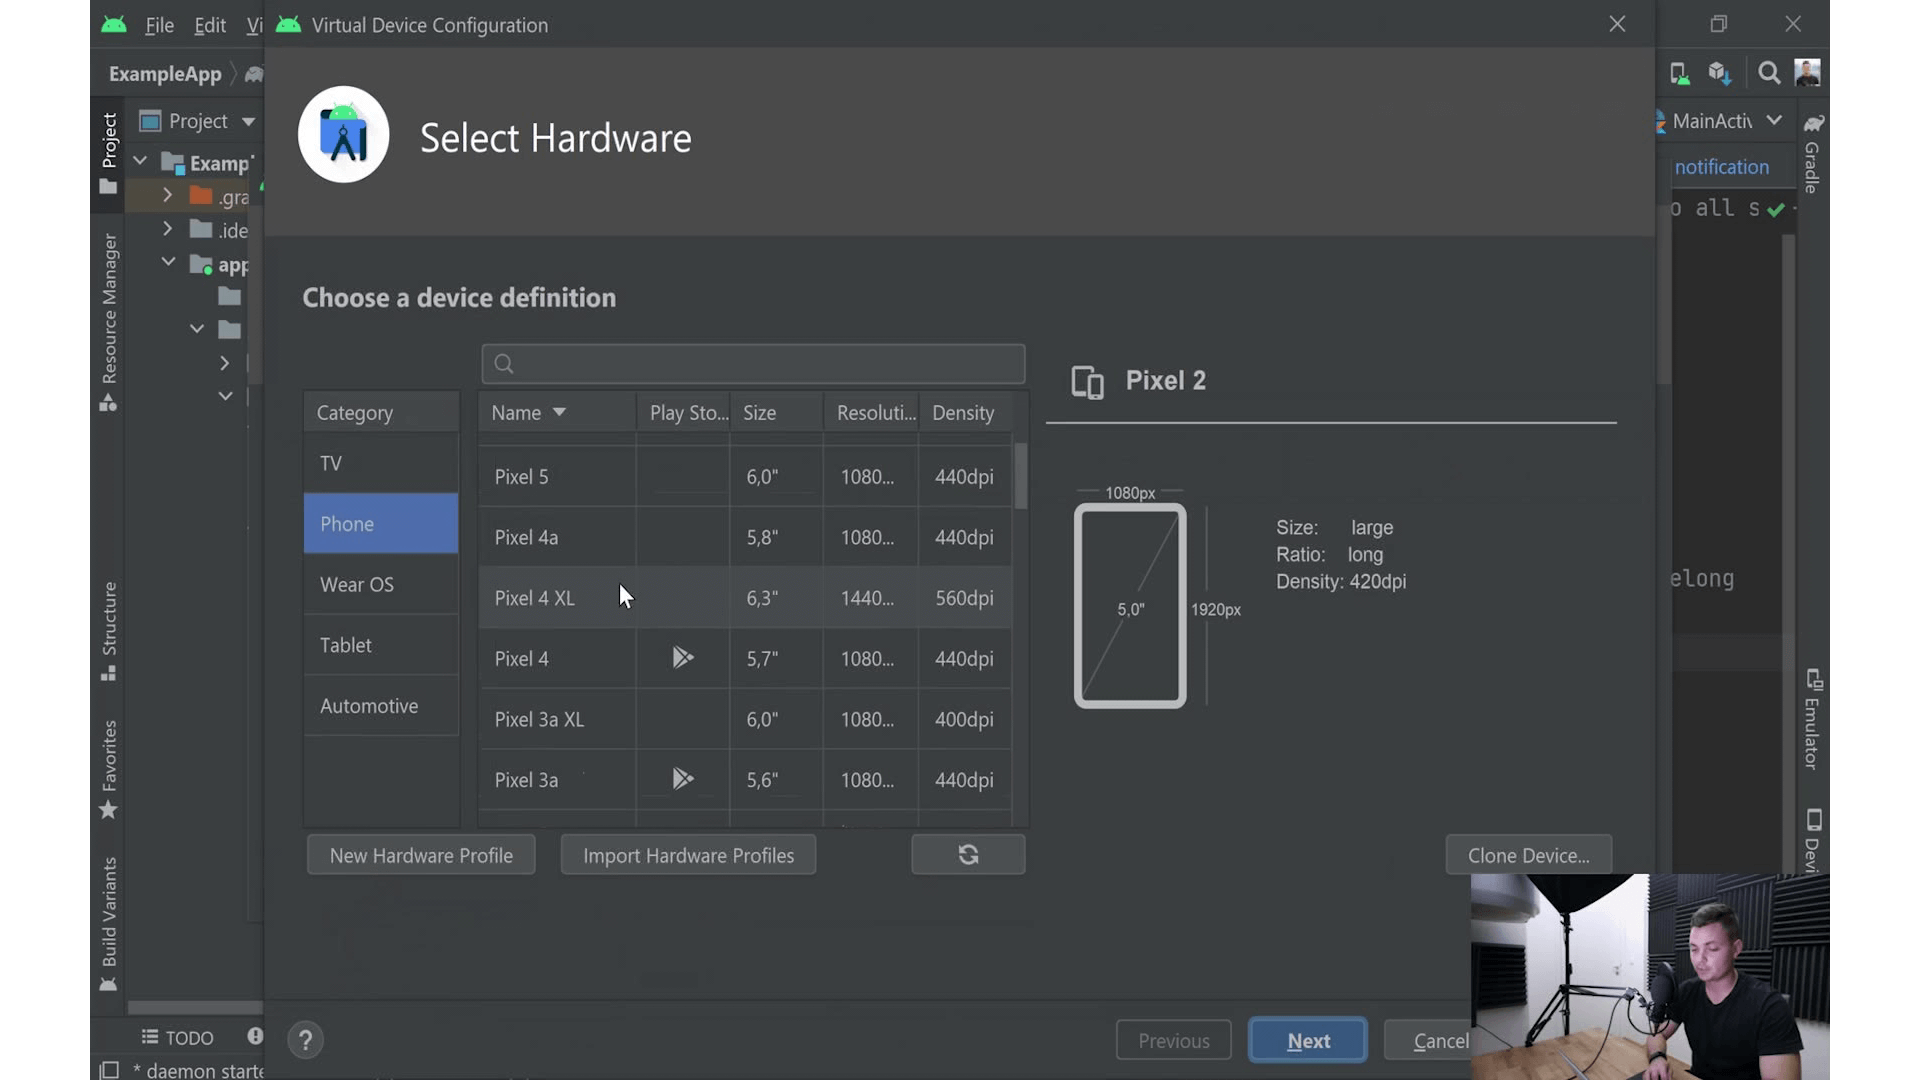Viewport: 1920px width, 1080px height.
Task: Select the Tablet category
Action: 344,644
